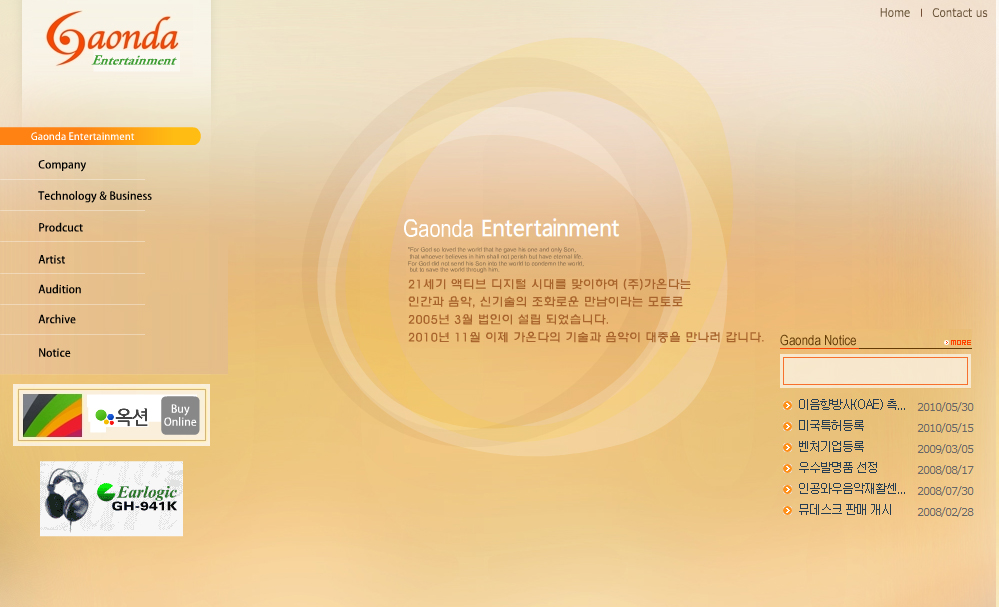
Task: Click the arrow bullet beside 미국특허등록
Action: click(x=787, y=426)
